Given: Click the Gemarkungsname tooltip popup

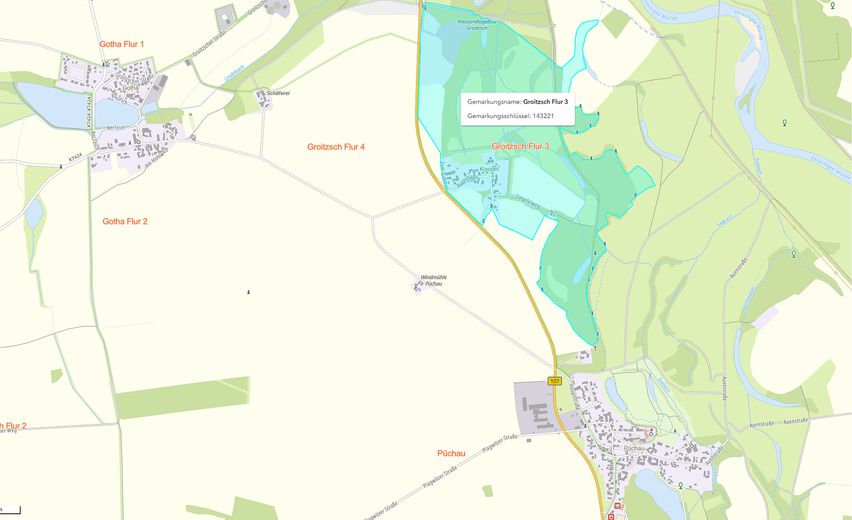Looking at the screenshot, I should [x=518, y=109].
